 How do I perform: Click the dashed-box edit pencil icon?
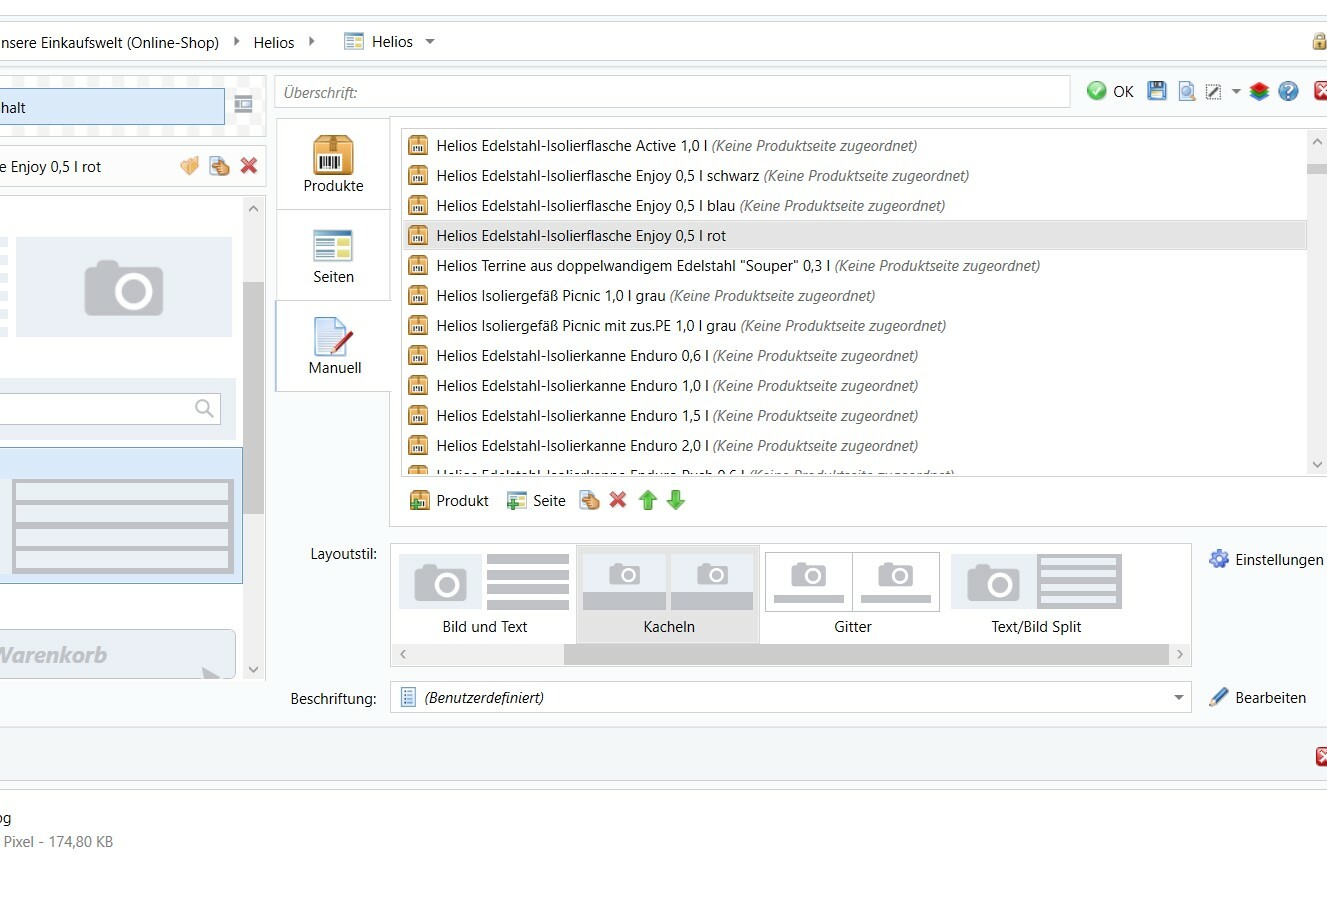click(x=1213, y=91)
